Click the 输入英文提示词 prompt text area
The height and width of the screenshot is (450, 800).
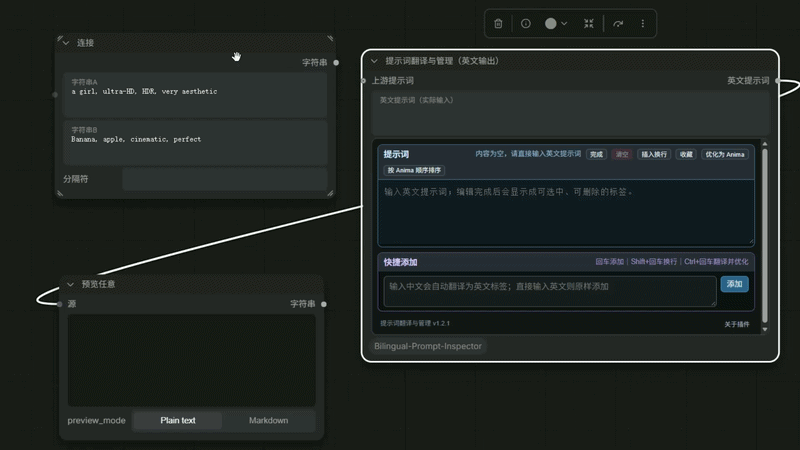click(565, 212)
